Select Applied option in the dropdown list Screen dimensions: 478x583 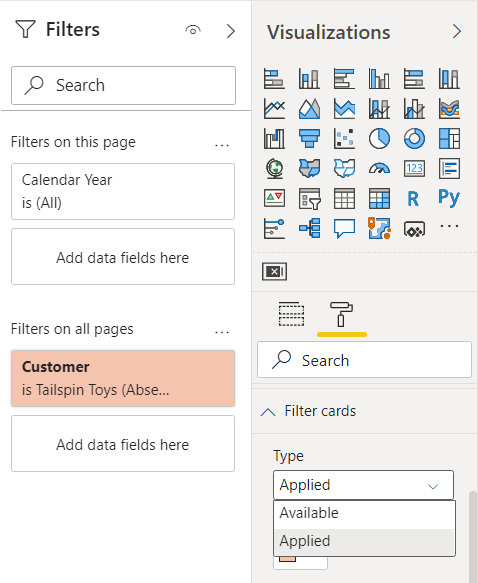364,541
